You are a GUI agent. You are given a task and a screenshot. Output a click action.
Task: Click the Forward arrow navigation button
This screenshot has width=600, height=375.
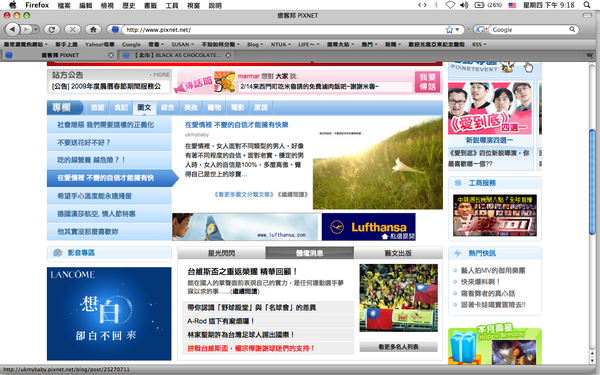26,29
